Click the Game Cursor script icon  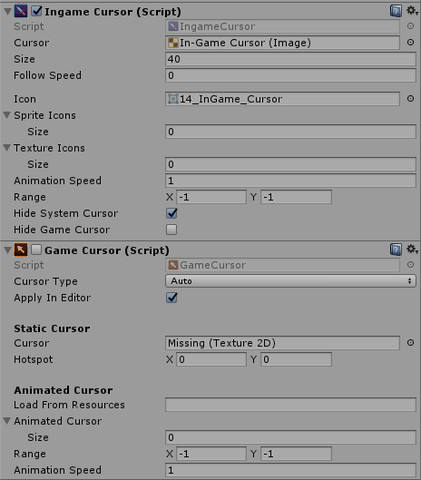tap(21, 250)
